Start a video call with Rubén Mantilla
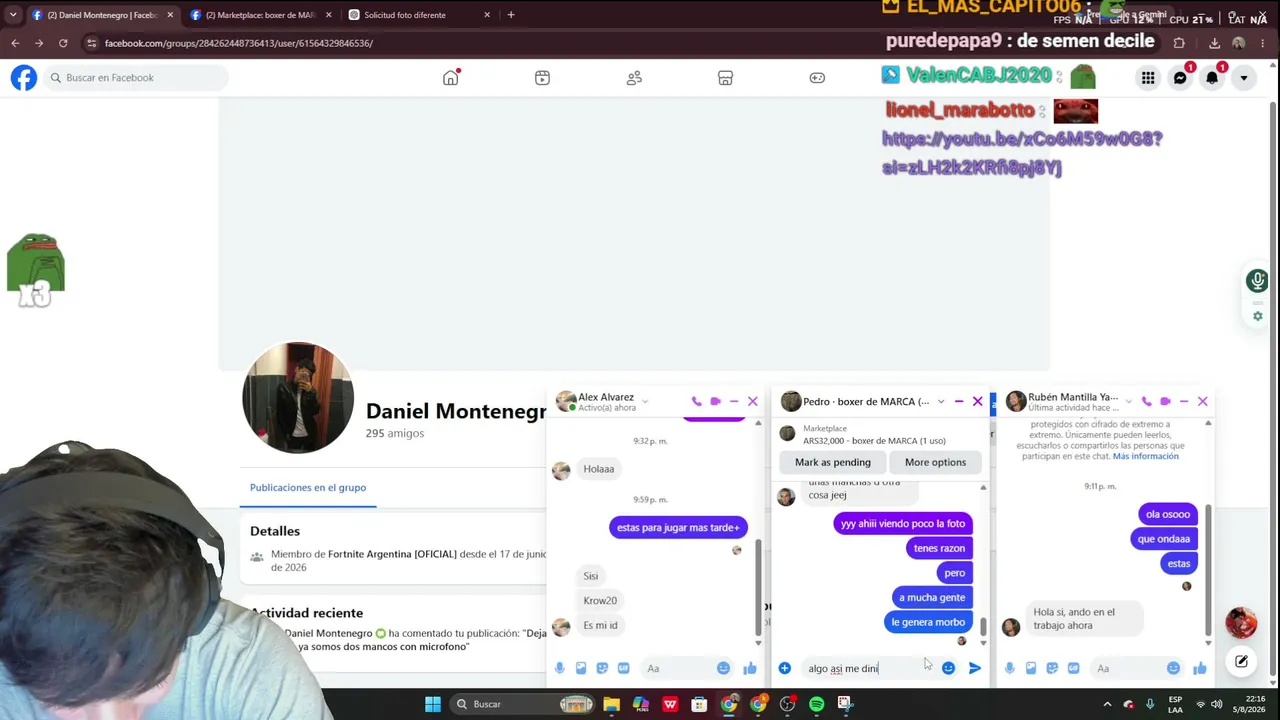 1165,401
